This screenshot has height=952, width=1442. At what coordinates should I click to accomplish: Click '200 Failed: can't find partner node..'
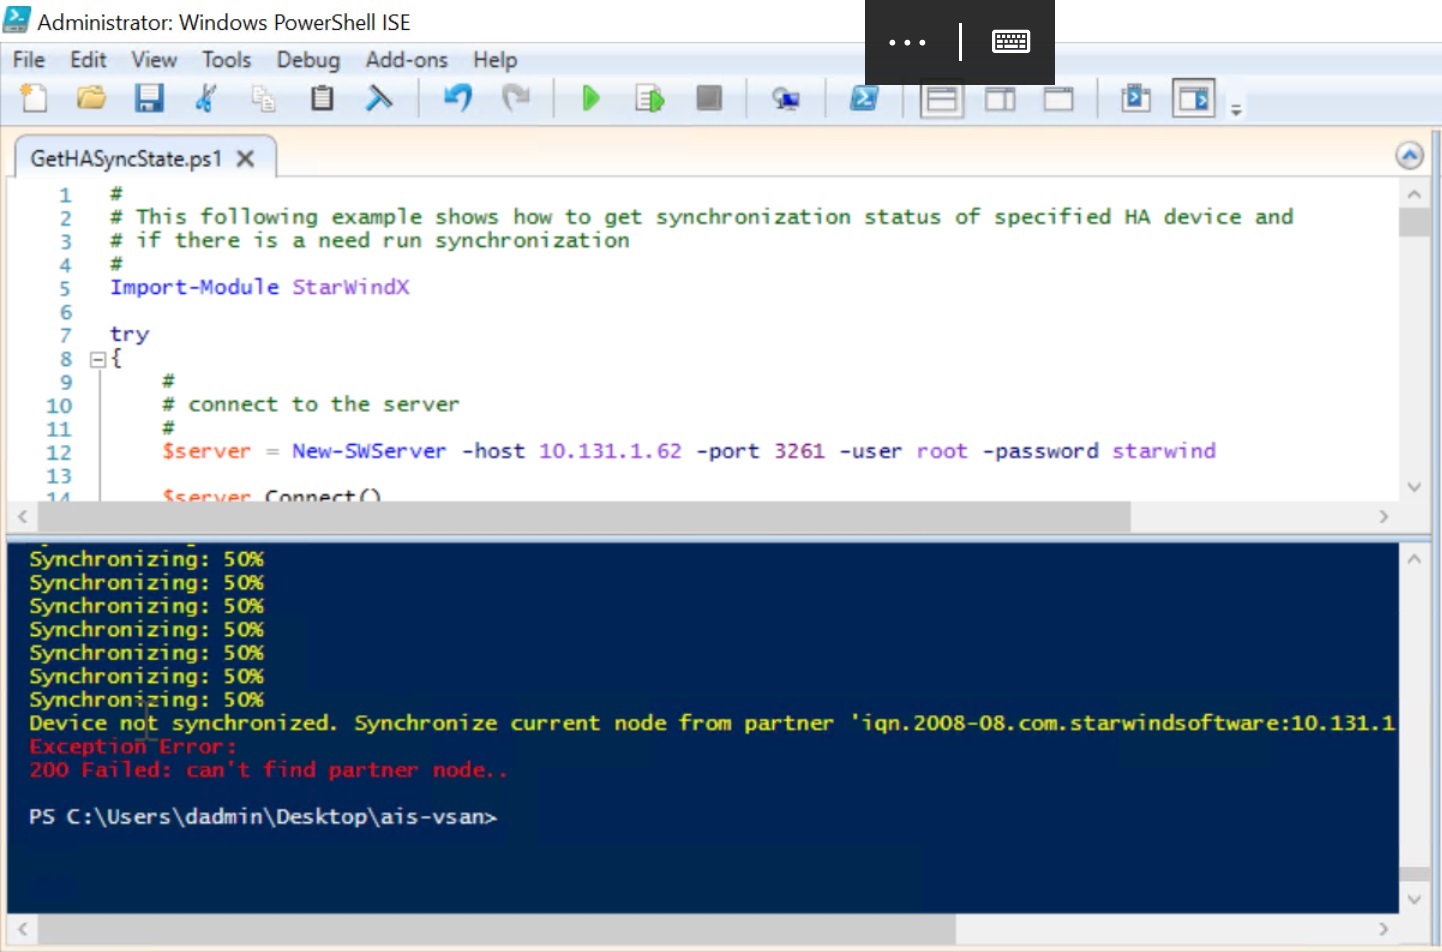(x=269, y=770)
